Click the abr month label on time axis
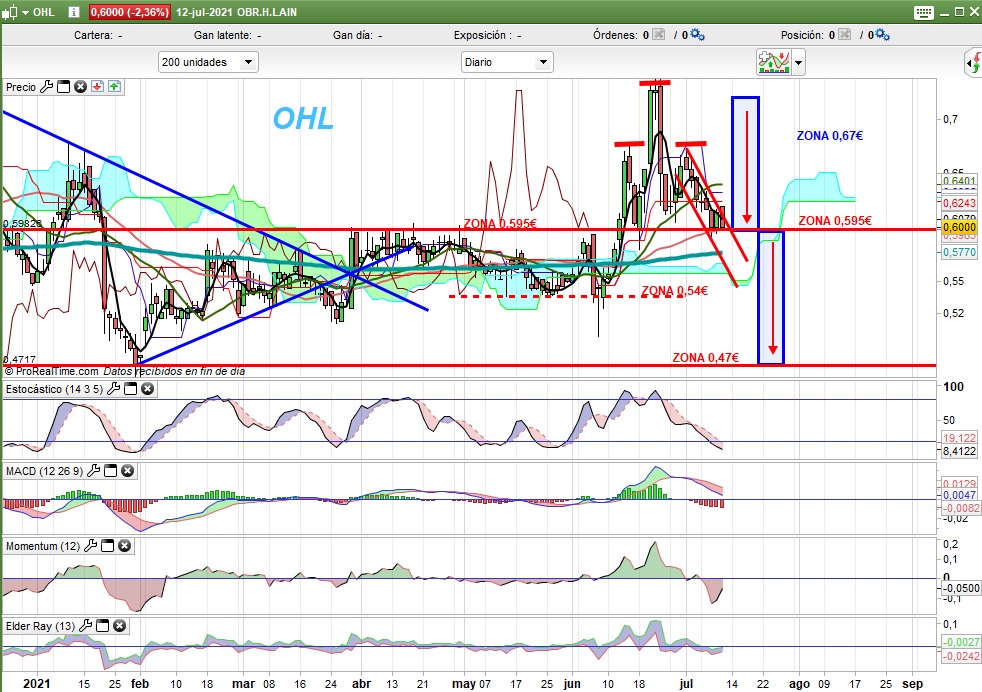The width and height of the screenshot is (982, 692). (x=361, y=684)
